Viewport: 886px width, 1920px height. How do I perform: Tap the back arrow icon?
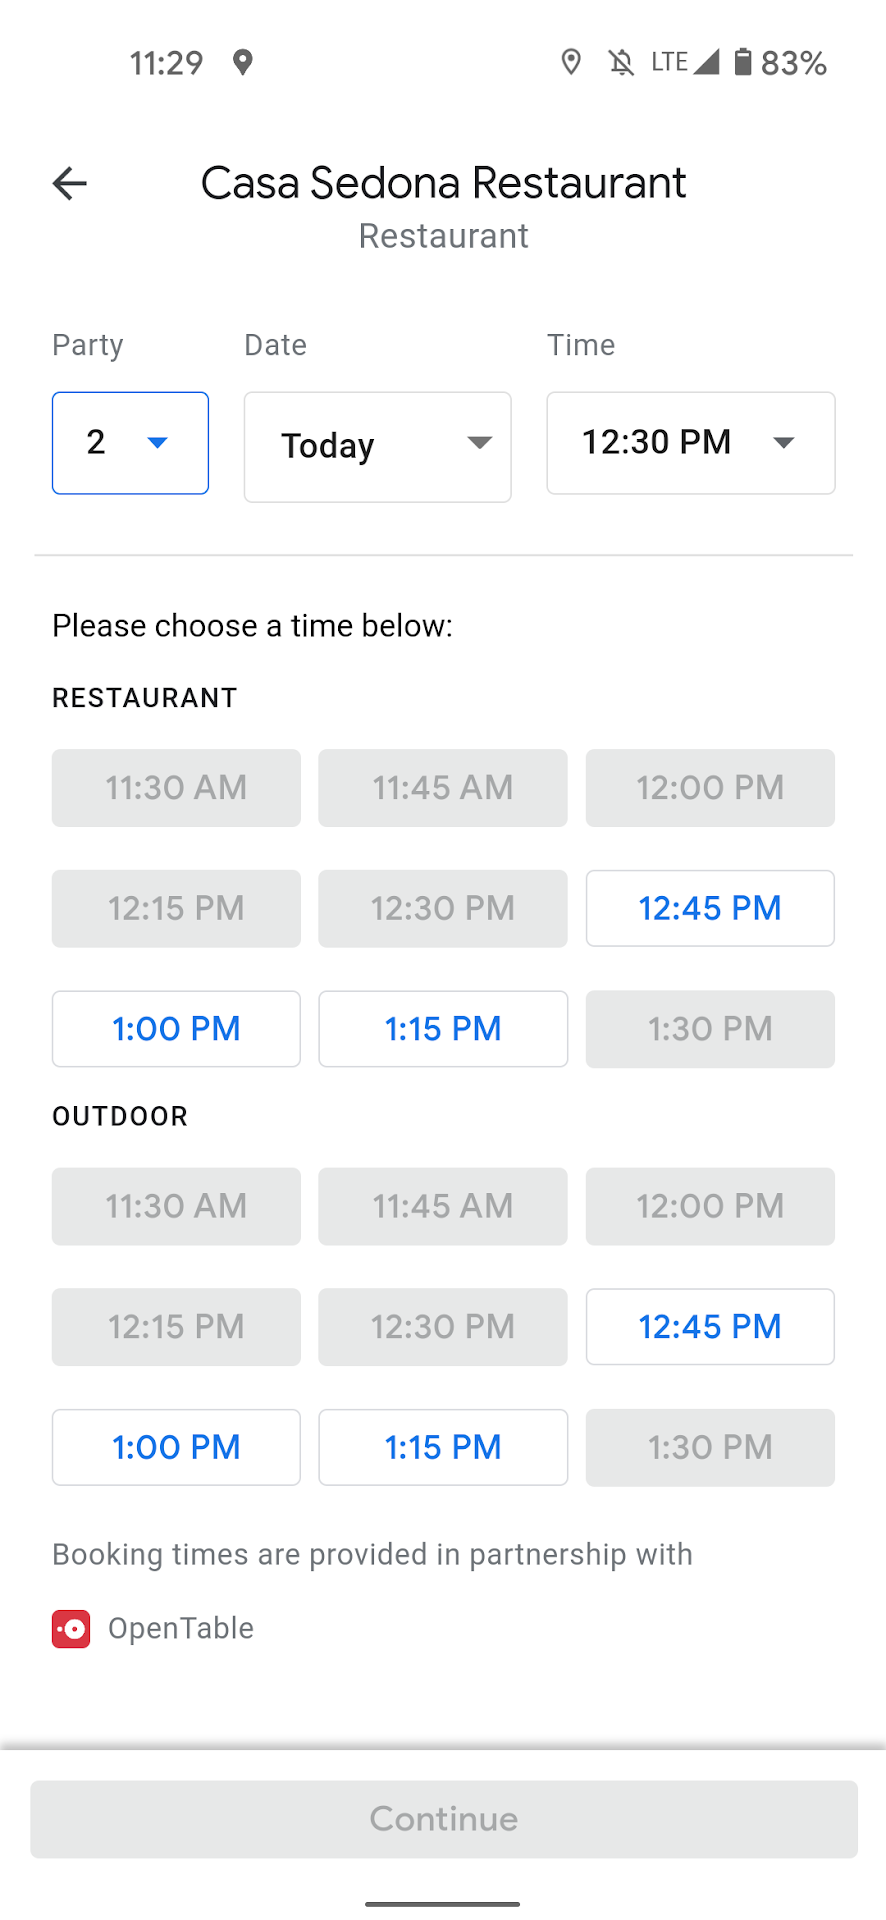tap(70, 183)
